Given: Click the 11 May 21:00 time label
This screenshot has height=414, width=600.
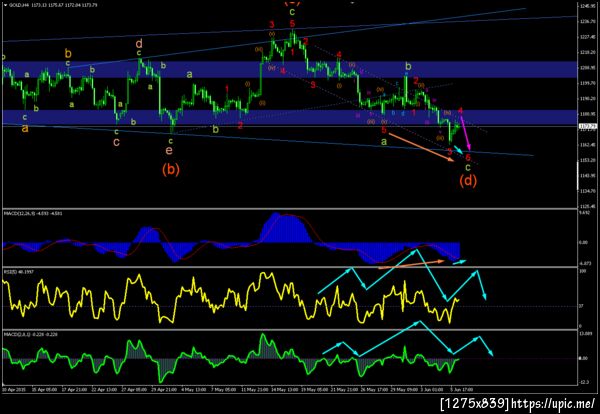Looking at the screenshot, I should pos(253,390).
